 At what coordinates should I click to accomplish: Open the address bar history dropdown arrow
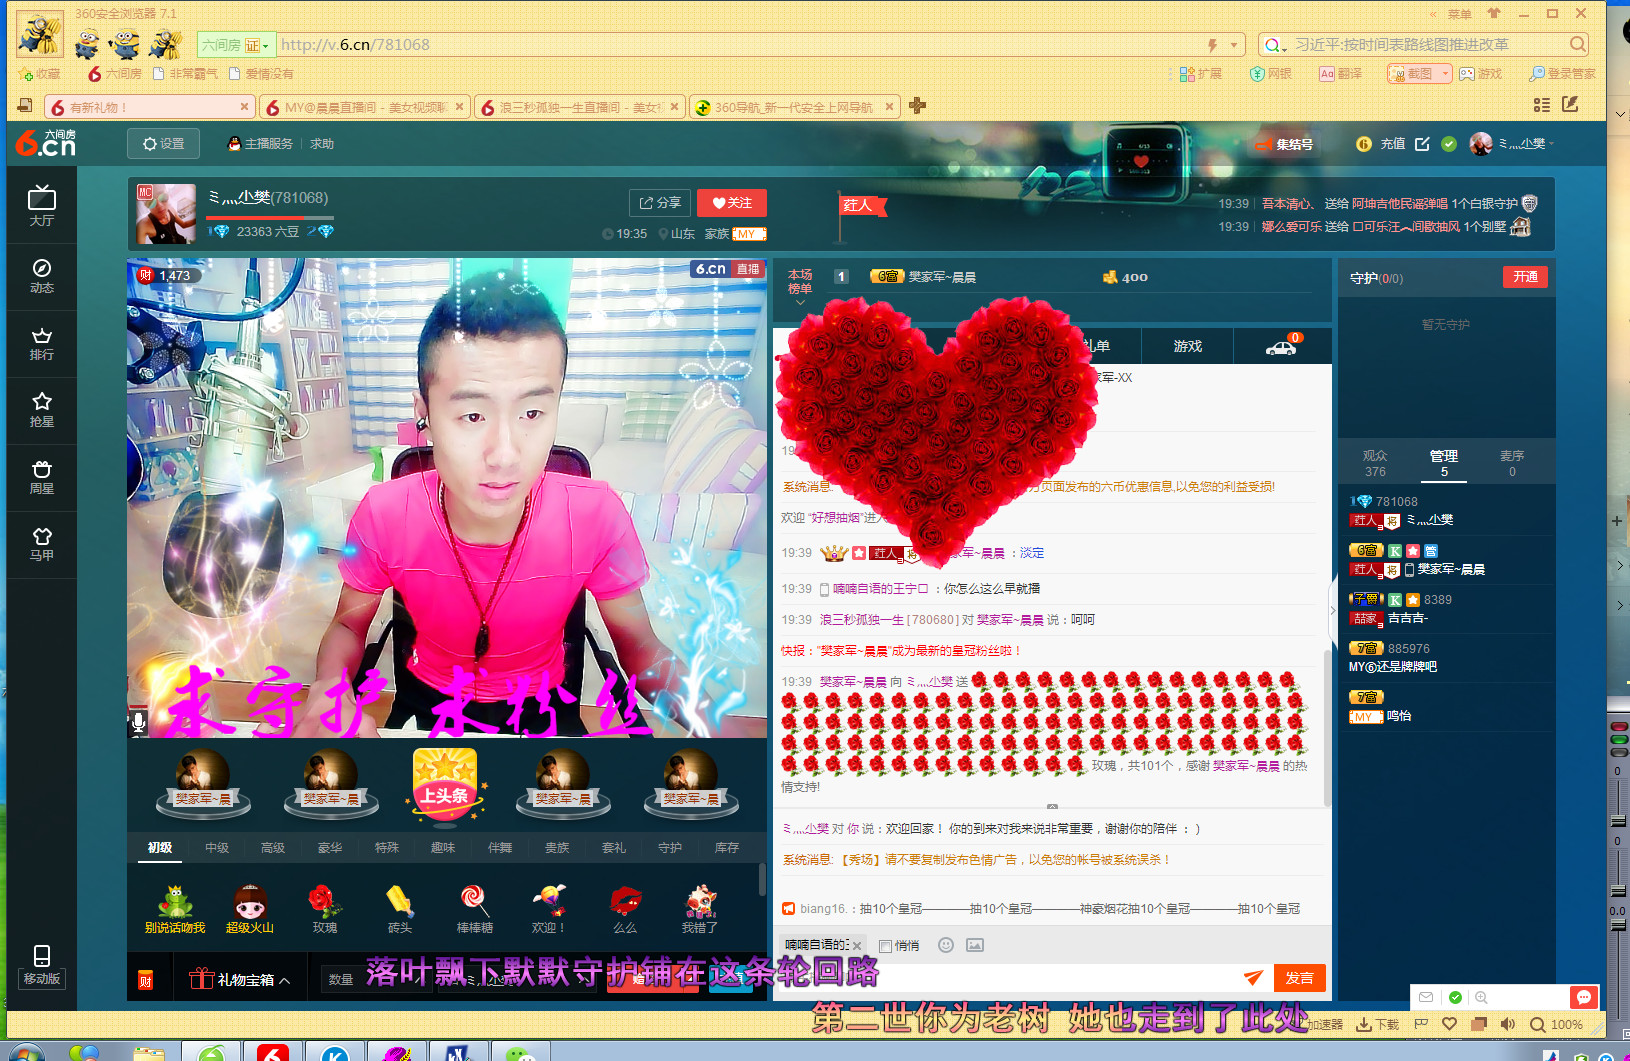click(1234, 45)
